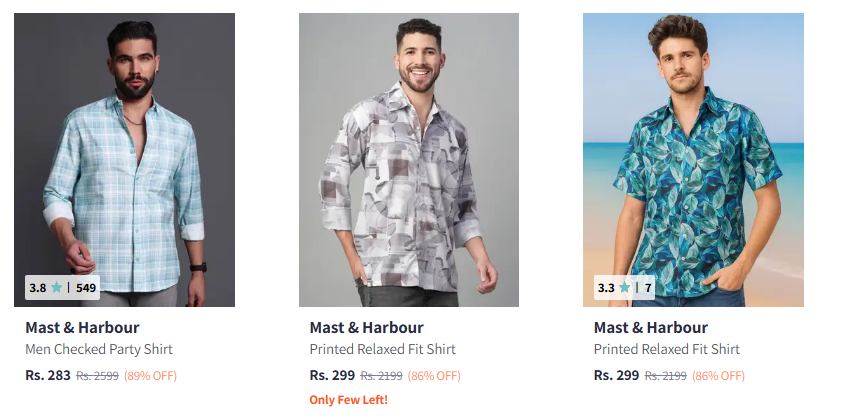The width and height of the screenshot is (849, 418).
Task: Click Printed Relaxed Fit Shirt under leaf shirt
Action: tap(667, 349)
